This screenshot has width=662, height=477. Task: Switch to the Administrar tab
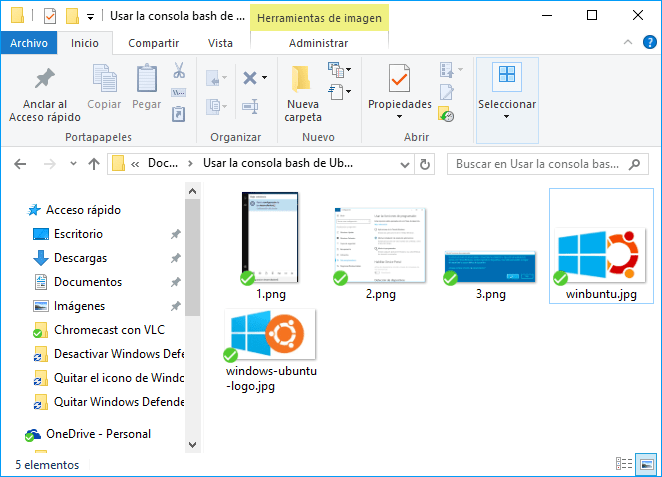[x=319, y=43]
